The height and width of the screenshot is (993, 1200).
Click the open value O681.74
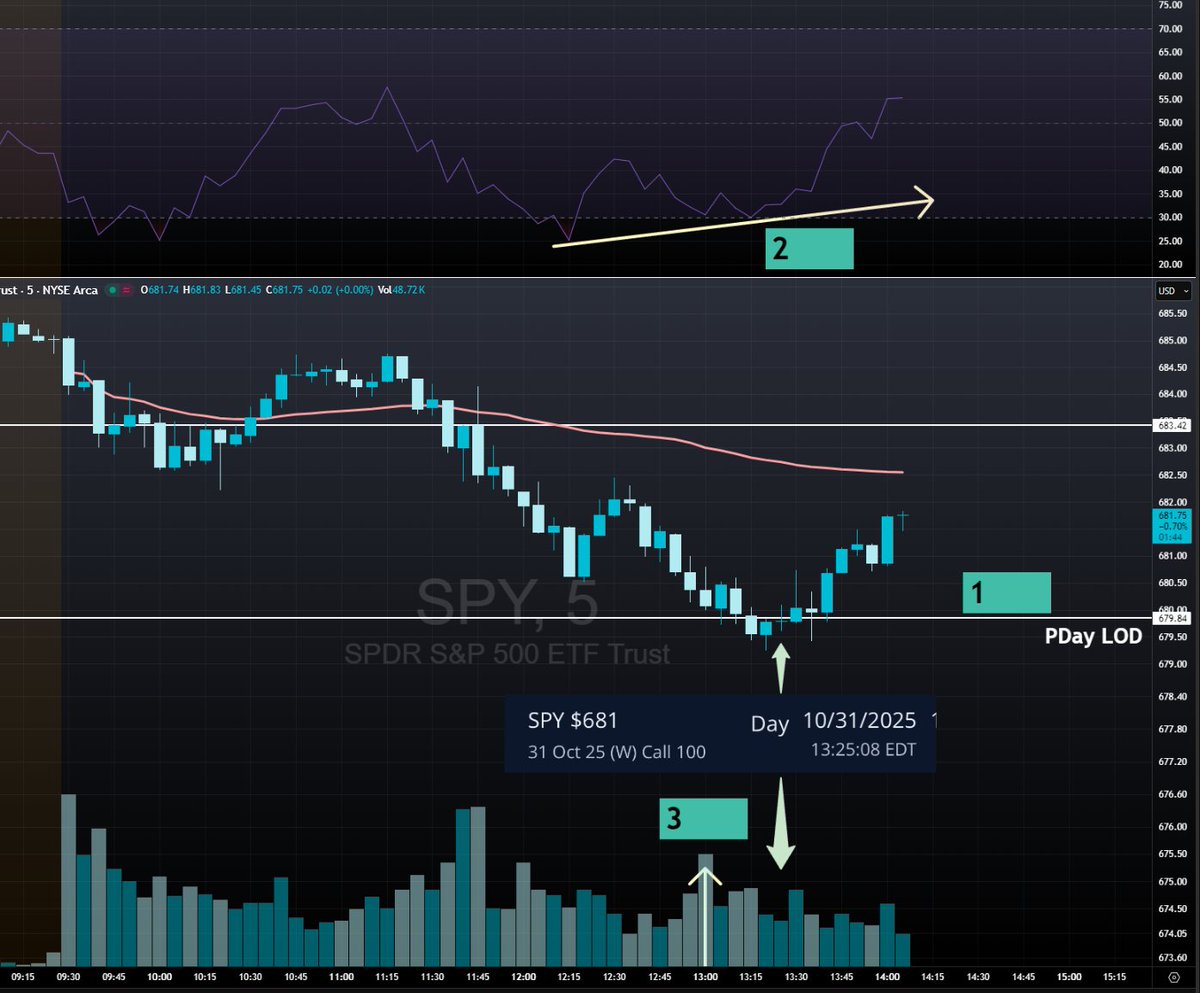pos(159,290)
